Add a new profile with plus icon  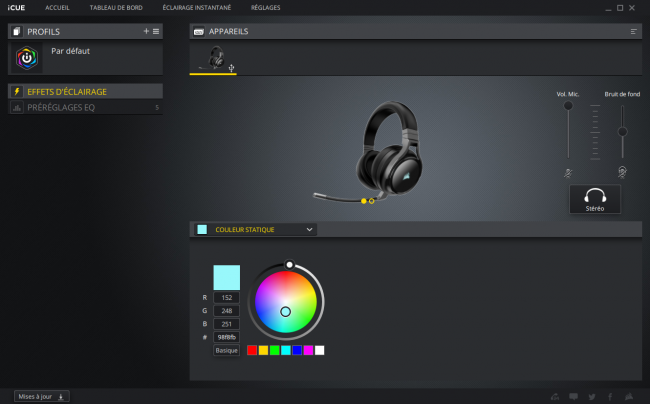[x=146, y=31]
